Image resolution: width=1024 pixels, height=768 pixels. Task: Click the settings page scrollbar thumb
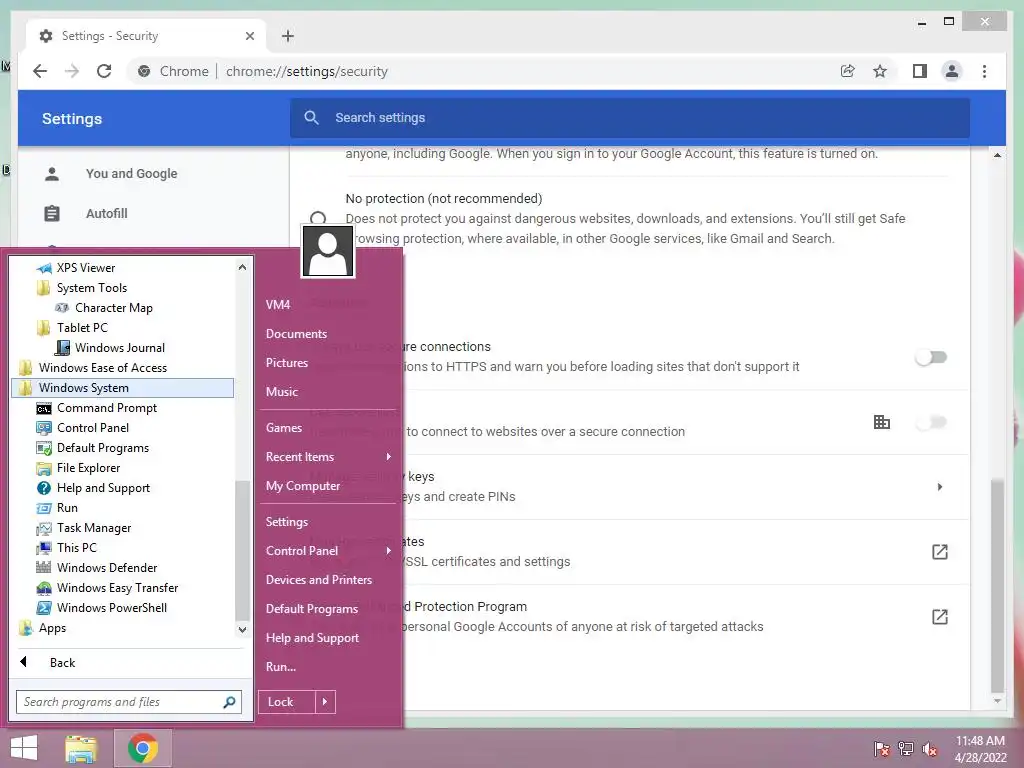[x=997, y=585]
